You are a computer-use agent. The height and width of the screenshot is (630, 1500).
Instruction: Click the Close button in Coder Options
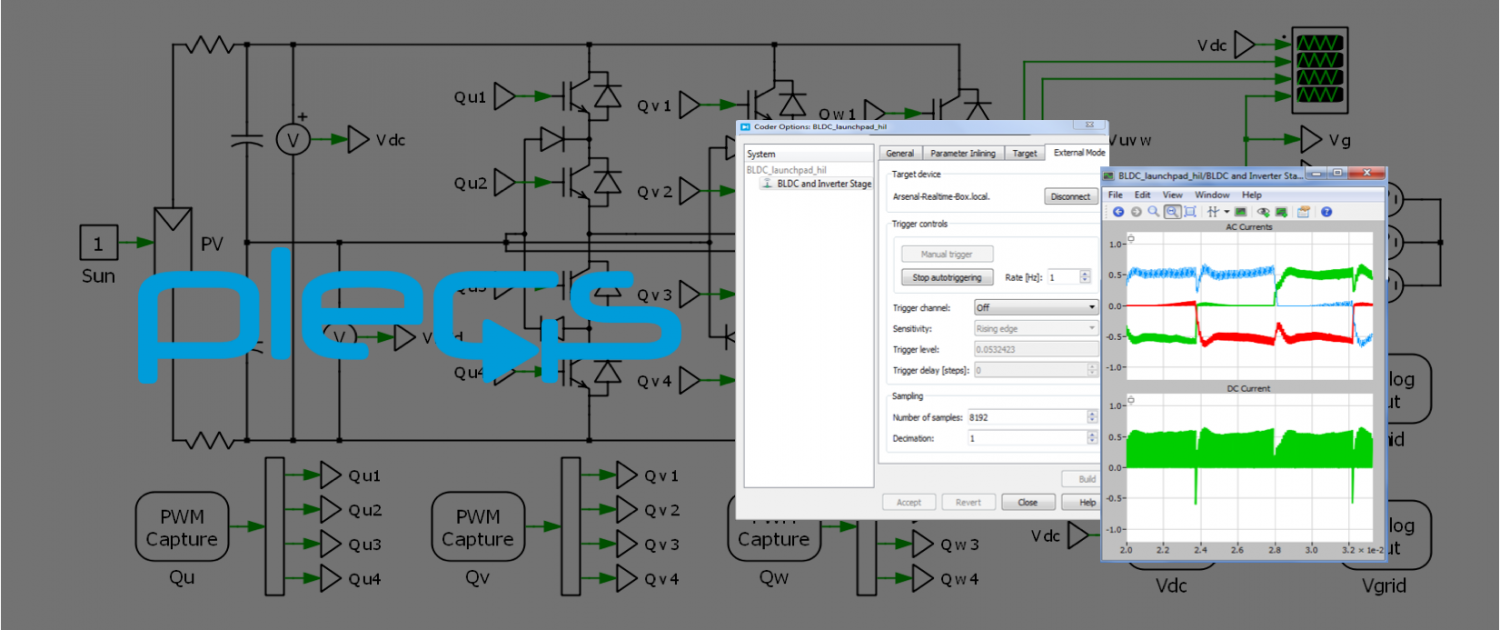[x=1027, y=502]
